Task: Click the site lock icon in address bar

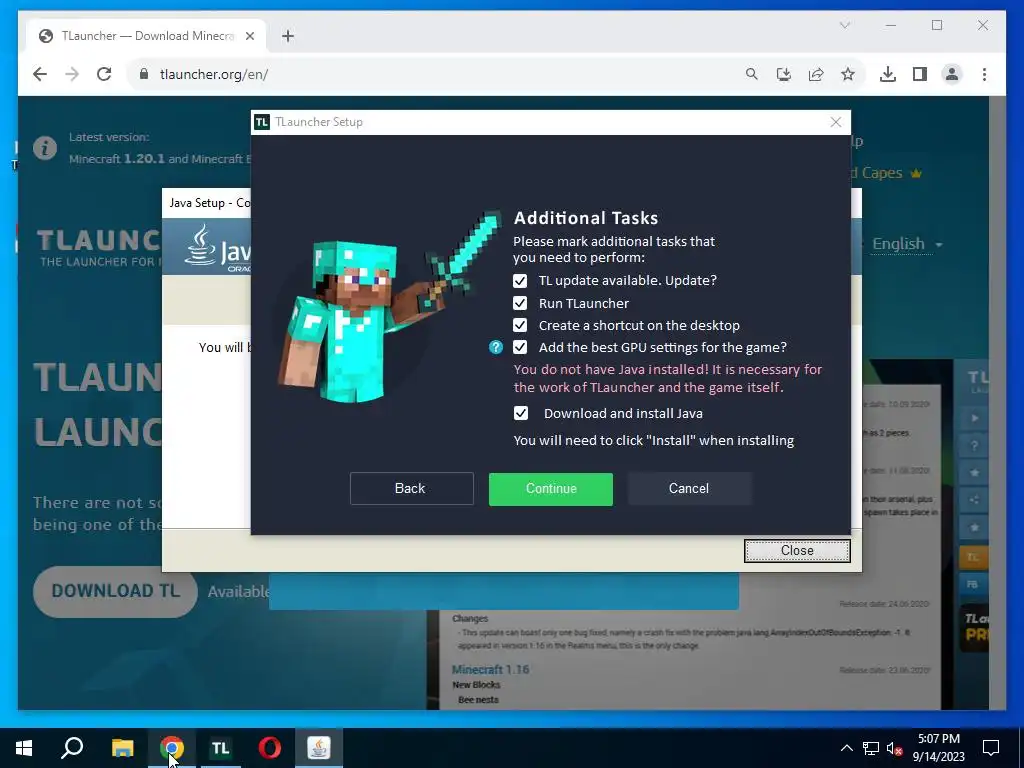Action: [144, 74]
